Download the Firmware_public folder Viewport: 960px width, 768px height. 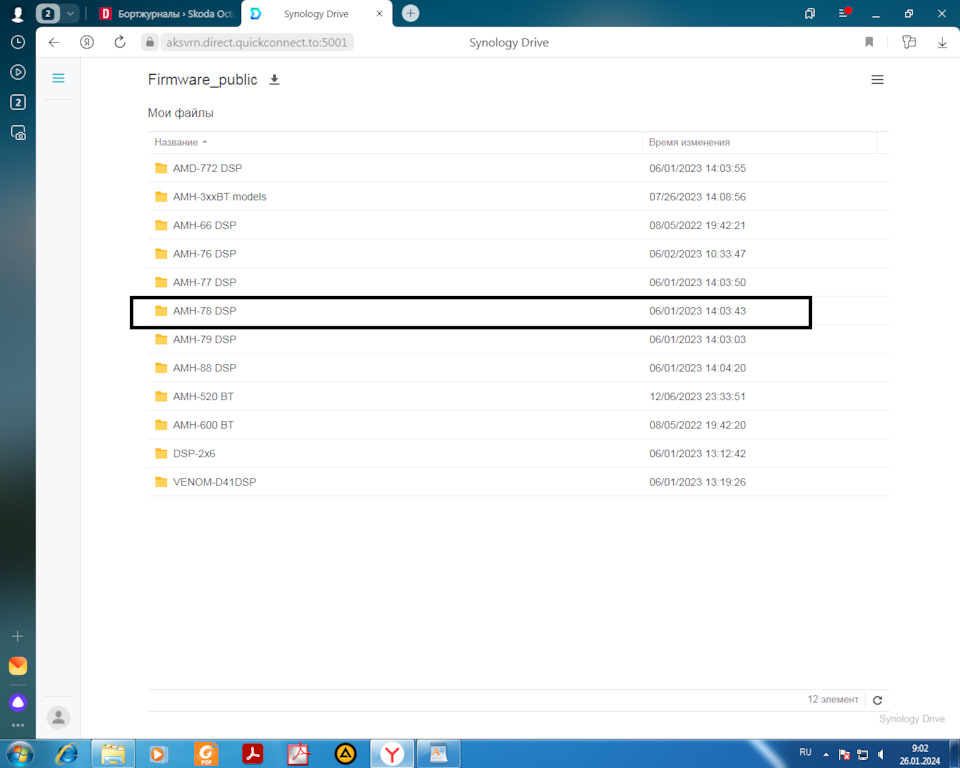(x=275, y=80)
